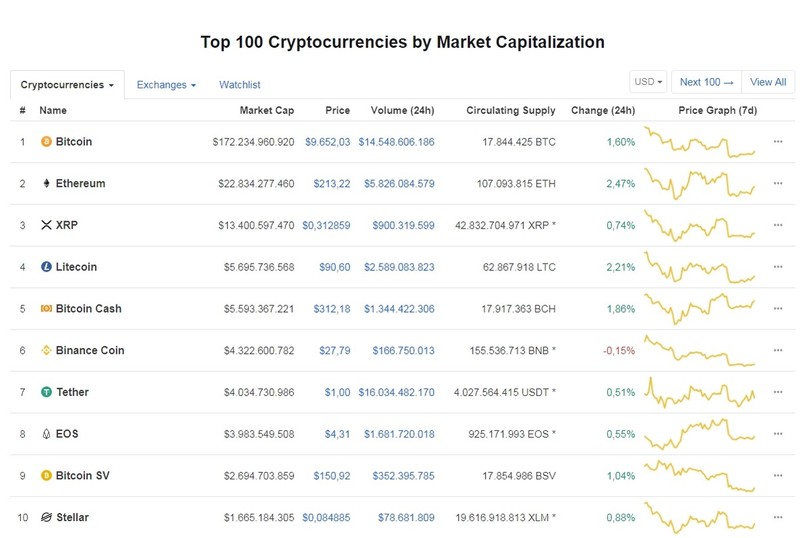The width and height of the screenshot is (800, 538).
Task: Open the USD currency selector
Action: (648, 82)
